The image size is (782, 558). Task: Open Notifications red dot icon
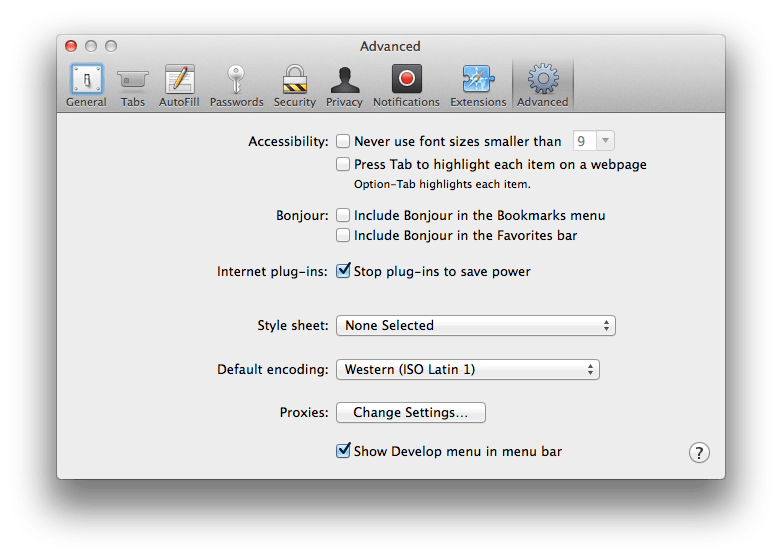coord(406,80)
